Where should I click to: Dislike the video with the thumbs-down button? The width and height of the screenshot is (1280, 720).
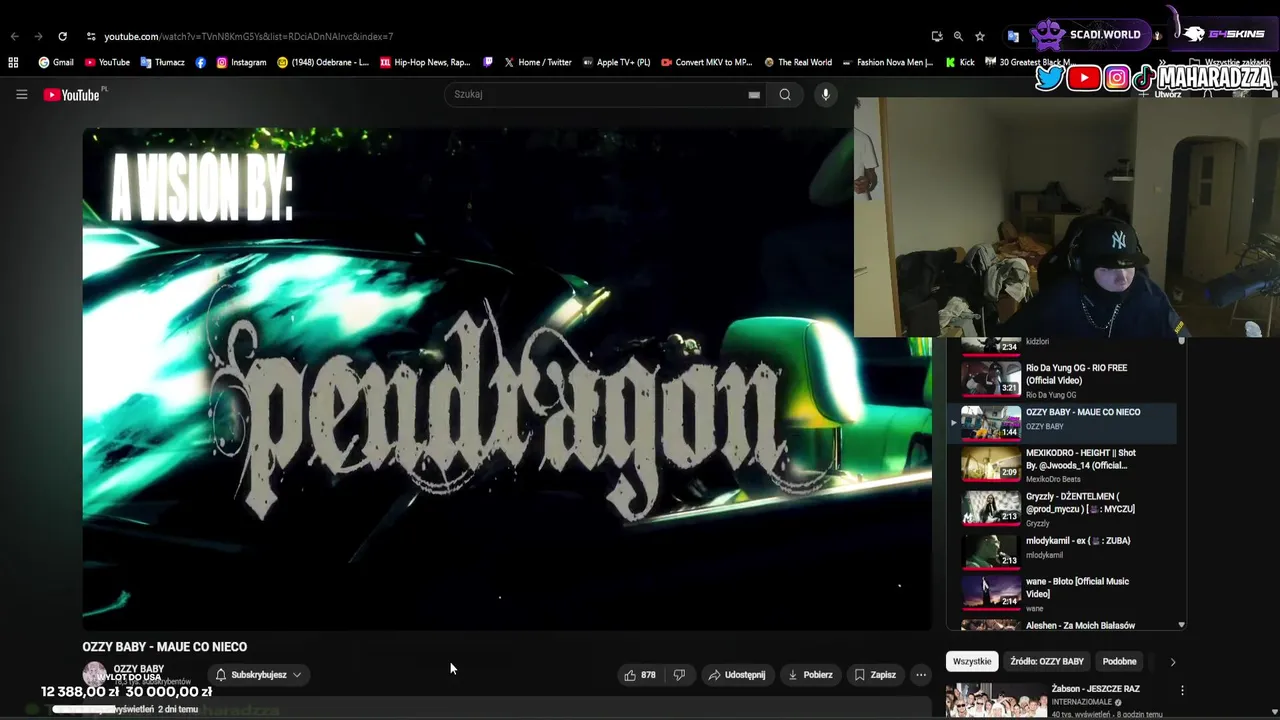click(x=679, y=675)
